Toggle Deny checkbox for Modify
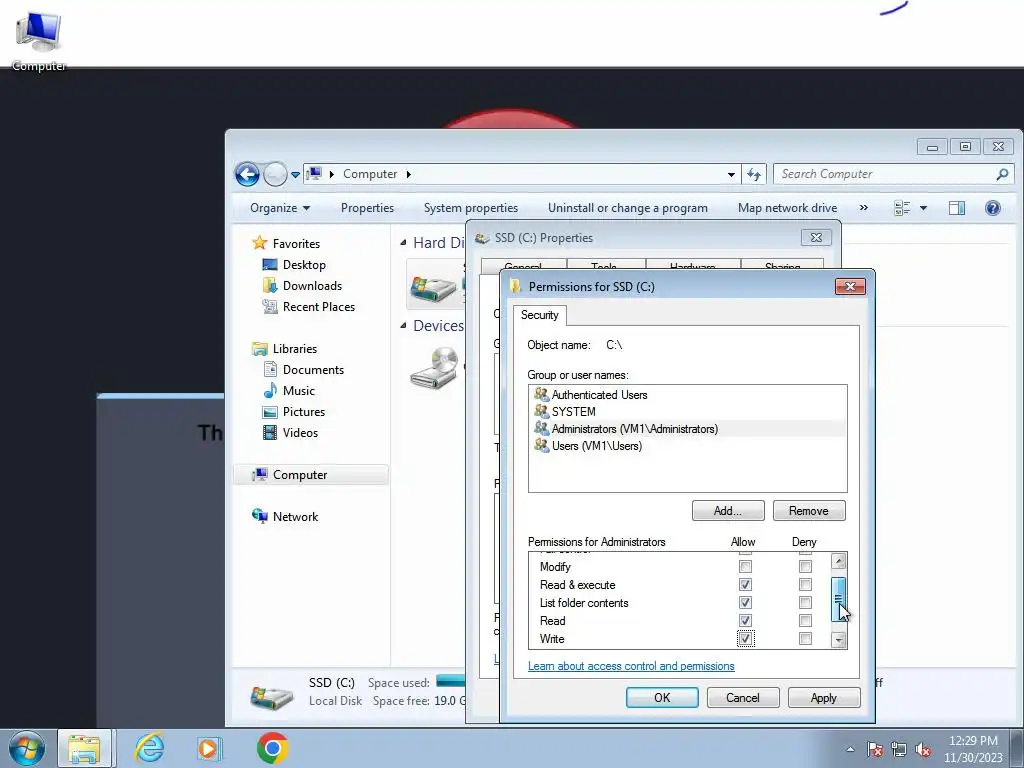This screenshot has width=1024, height=768. pyautogui.click(x=805, y=566)
